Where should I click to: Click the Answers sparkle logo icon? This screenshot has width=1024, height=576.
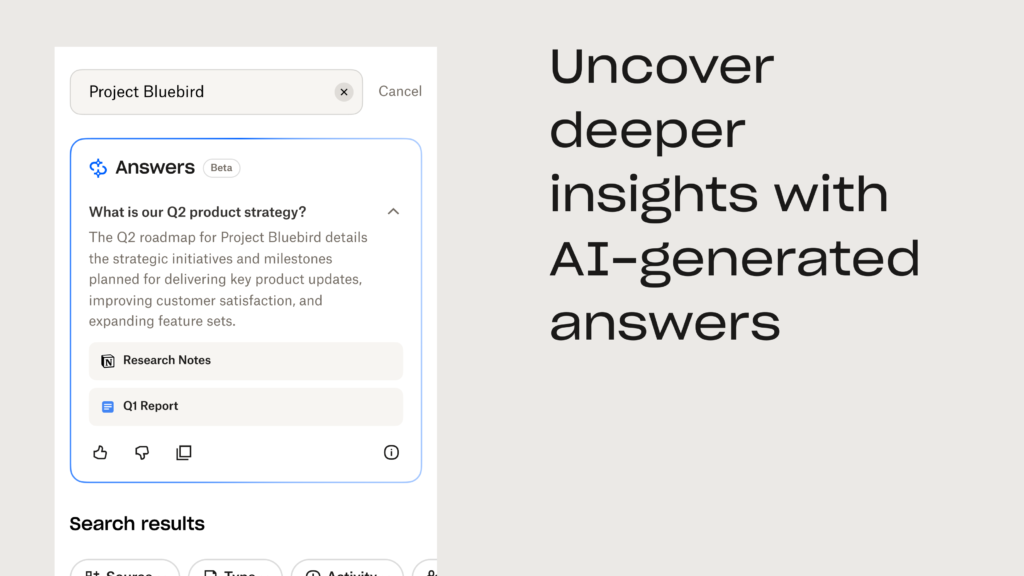click(x=98, y=168)
